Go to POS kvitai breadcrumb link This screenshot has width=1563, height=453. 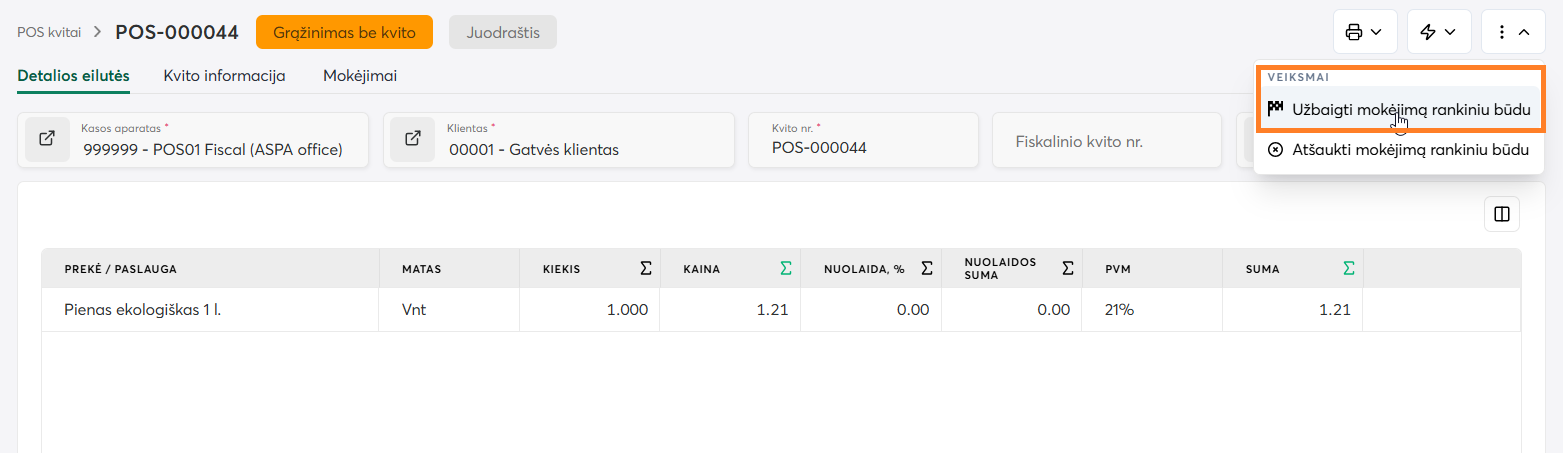tap(49, 32)
